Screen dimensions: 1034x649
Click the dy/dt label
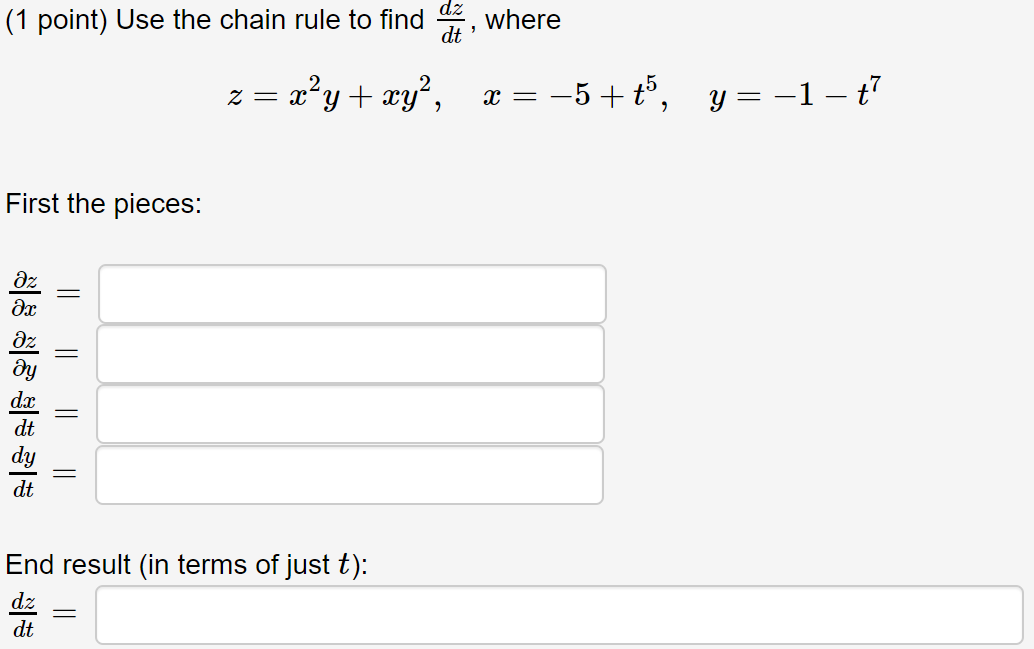pyautogui.click(x=23, y=474)
